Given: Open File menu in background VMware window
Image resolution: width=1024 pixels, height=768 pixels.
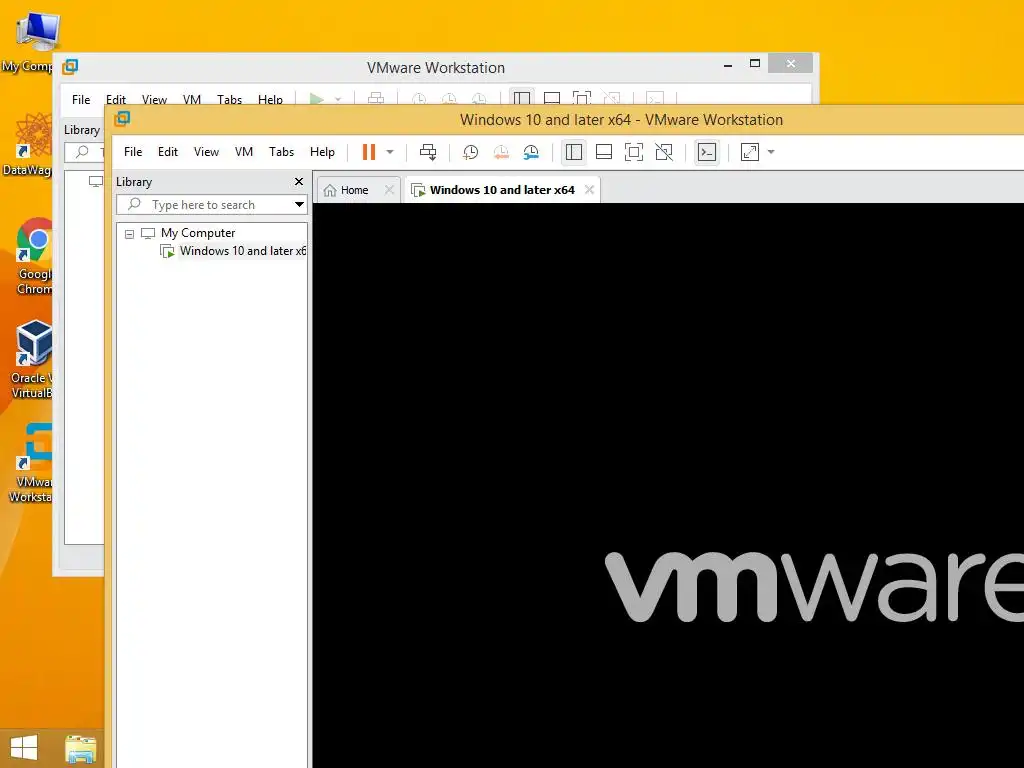Looking at the screenshot, I should 81,99.
